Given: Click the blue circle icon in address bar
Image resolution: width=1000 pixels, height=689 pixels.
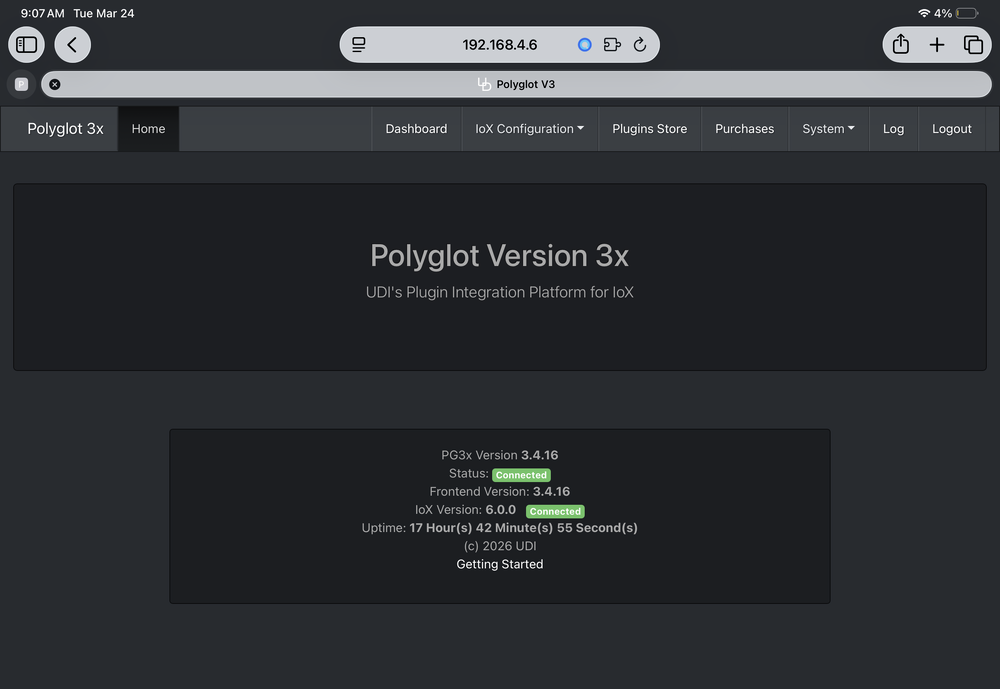Looking at the screenshot, I should click(585, 45).
